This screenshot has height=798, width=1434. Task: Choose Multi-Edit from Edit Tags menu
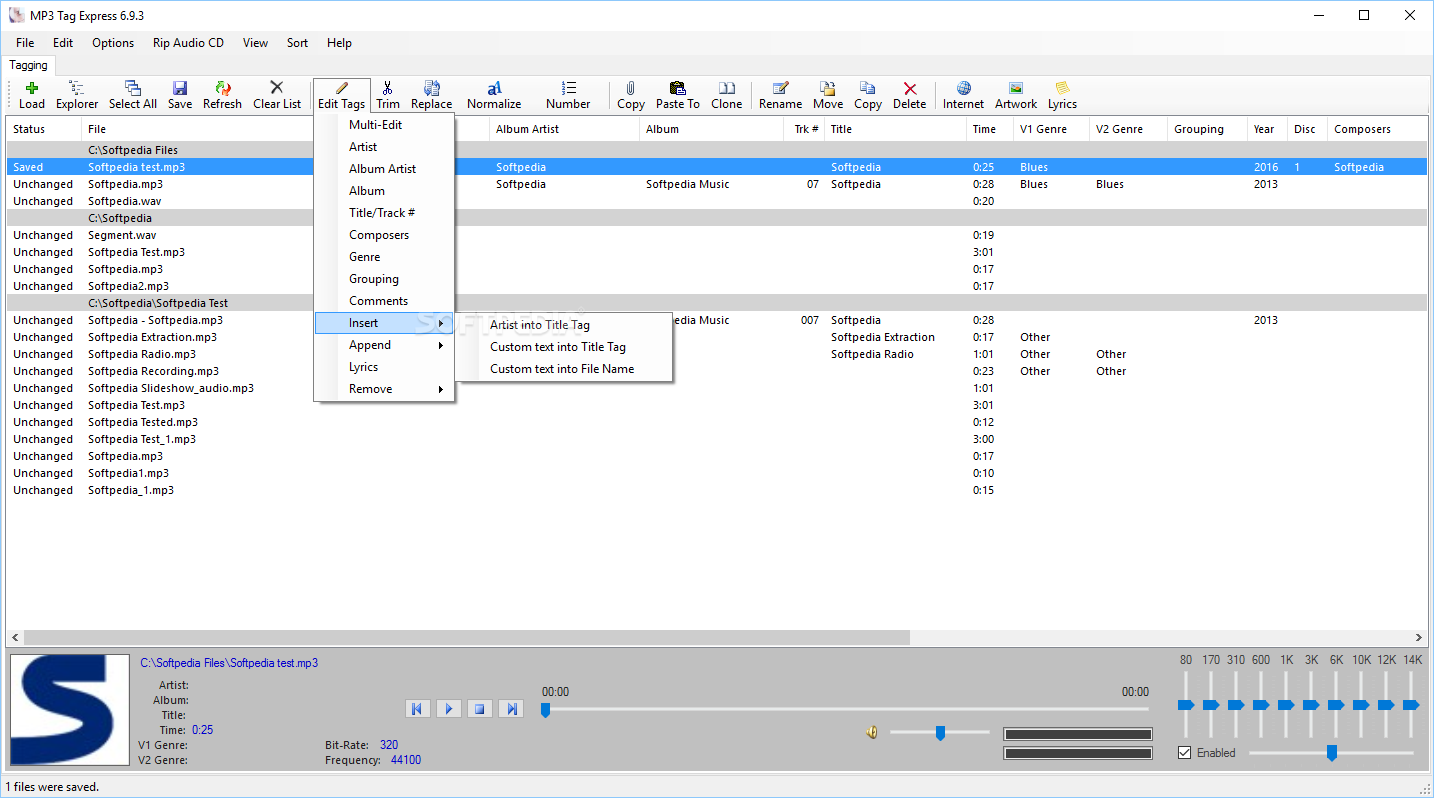(x=385, y=125)
